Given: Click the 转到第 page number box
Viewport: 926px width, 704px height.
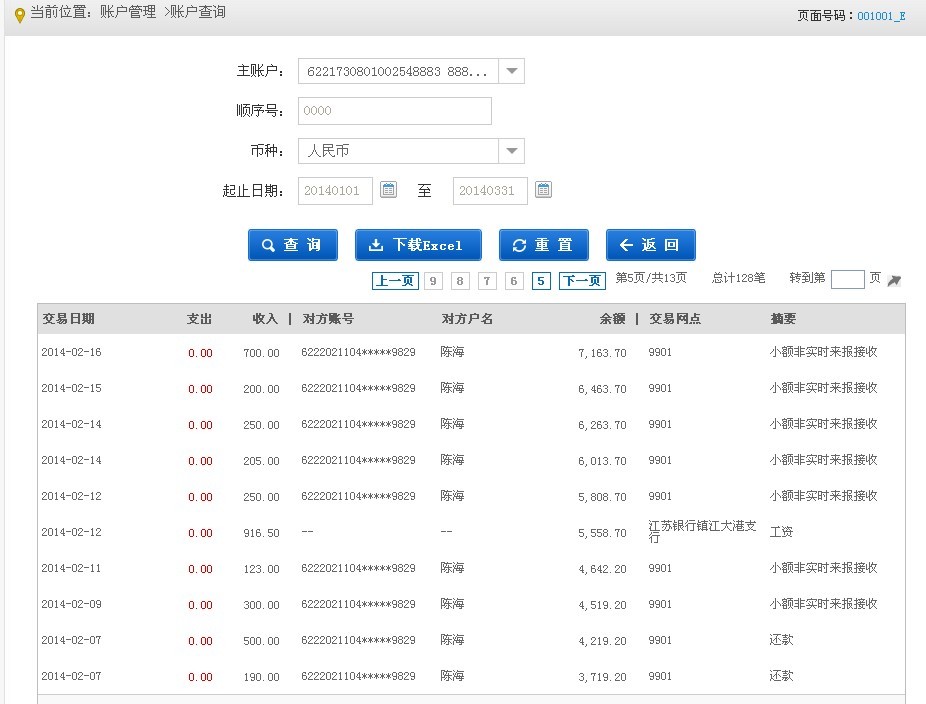Looking at the screenshot, I should pyautogui.click(x=847, y=280).
